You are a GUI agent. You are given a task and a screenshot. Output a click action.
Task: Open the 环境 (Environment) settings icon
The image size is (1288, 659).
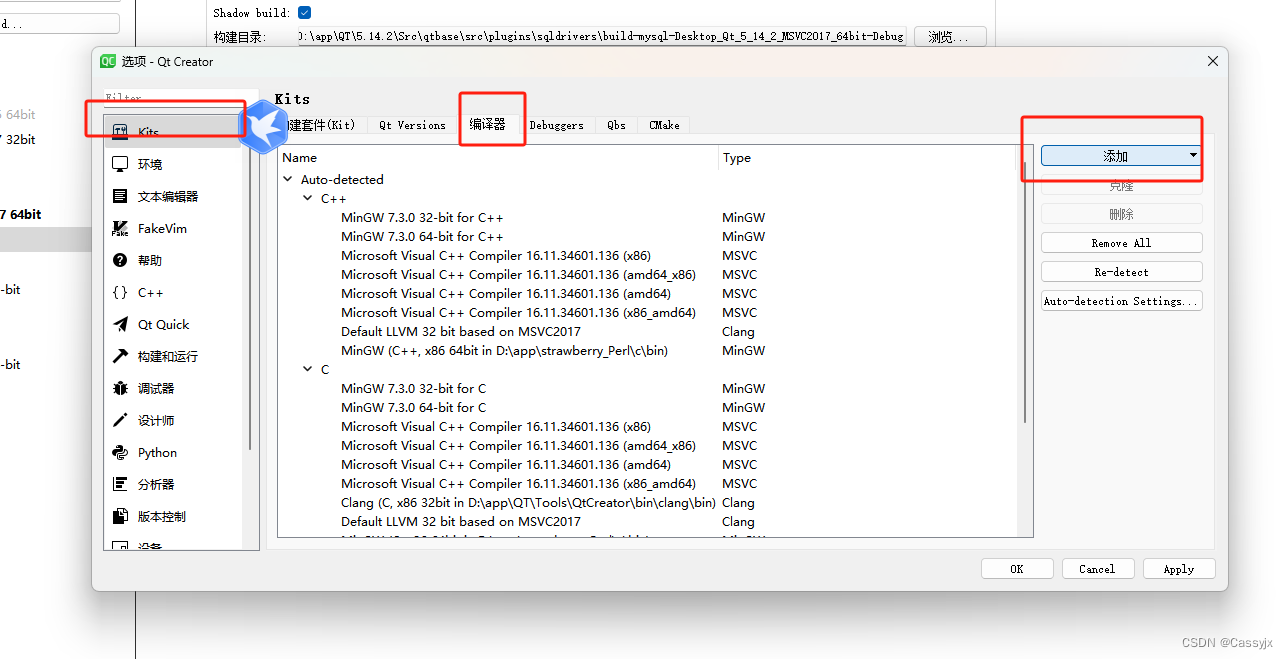coord(121,163)
